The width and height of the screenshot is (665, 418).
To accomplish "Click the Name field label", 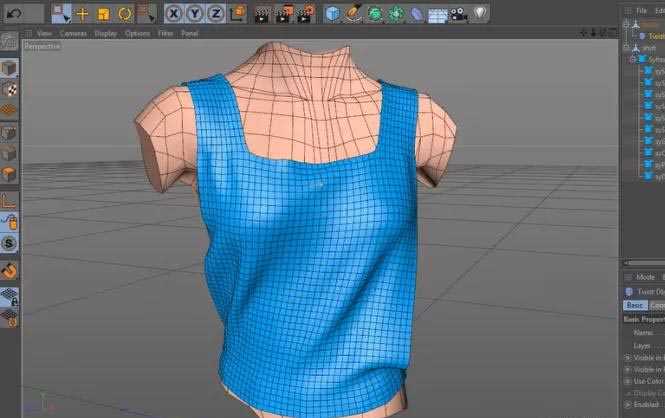I will (643, 333).
